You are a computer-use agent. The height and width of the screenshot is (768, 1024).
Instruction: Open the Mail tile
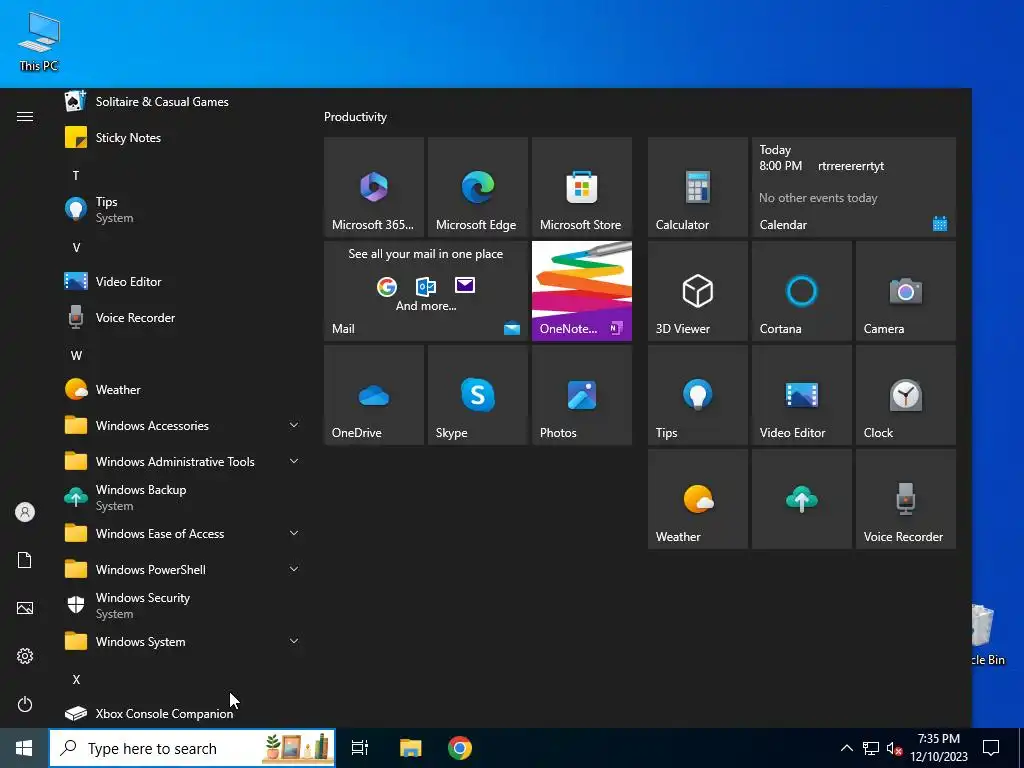pos(426,291)
